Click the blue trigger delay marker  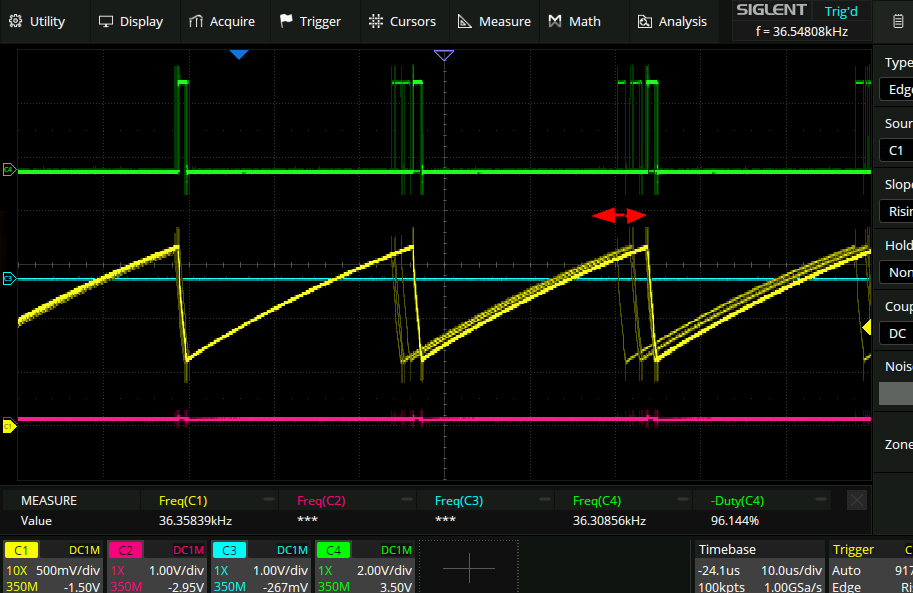coord(238,55)
